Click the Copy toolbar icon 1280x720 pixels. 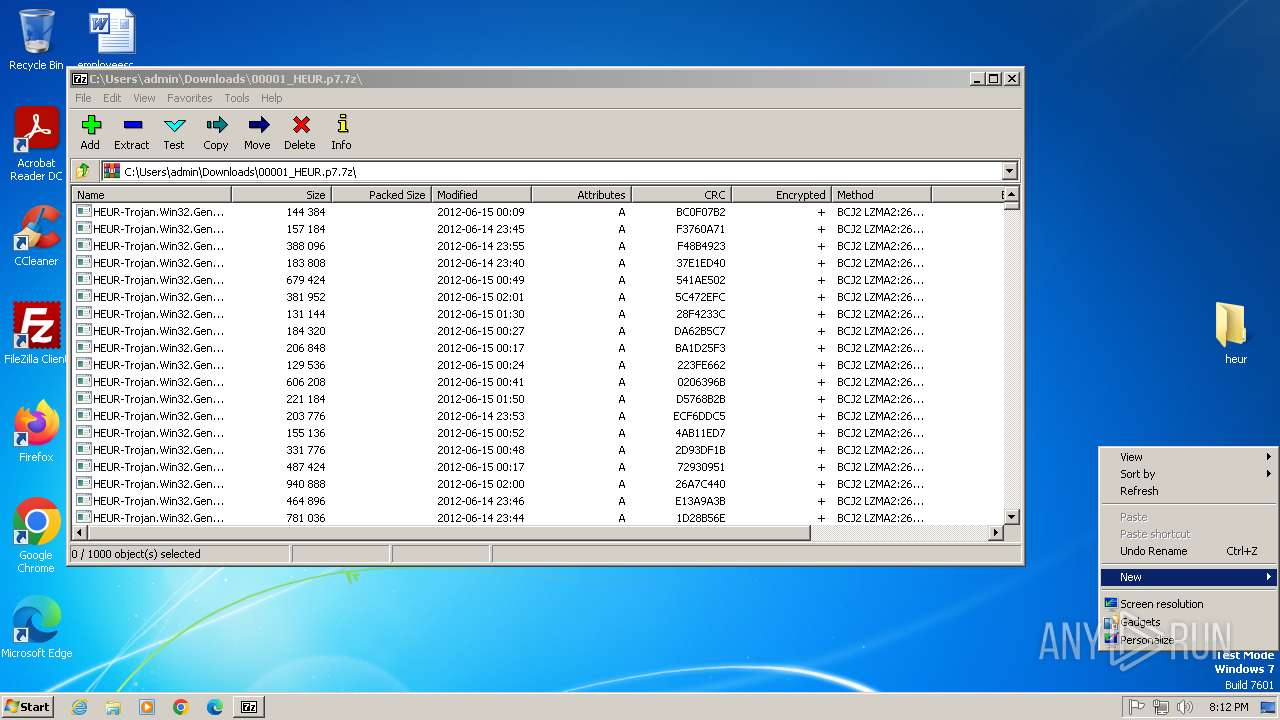pos(216,132)
